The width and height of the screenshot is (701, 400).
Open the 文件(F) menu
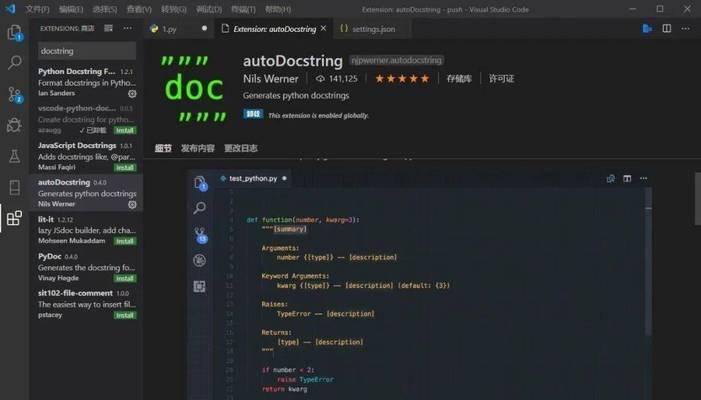point(37,9)
